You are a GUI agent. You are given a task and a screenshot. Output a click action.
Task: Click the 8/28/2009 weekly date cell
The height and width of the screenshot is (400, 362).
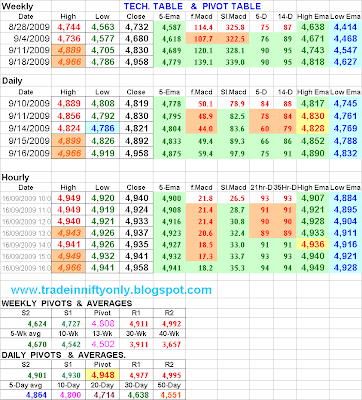pyautogui.click(x=26, y=27)
